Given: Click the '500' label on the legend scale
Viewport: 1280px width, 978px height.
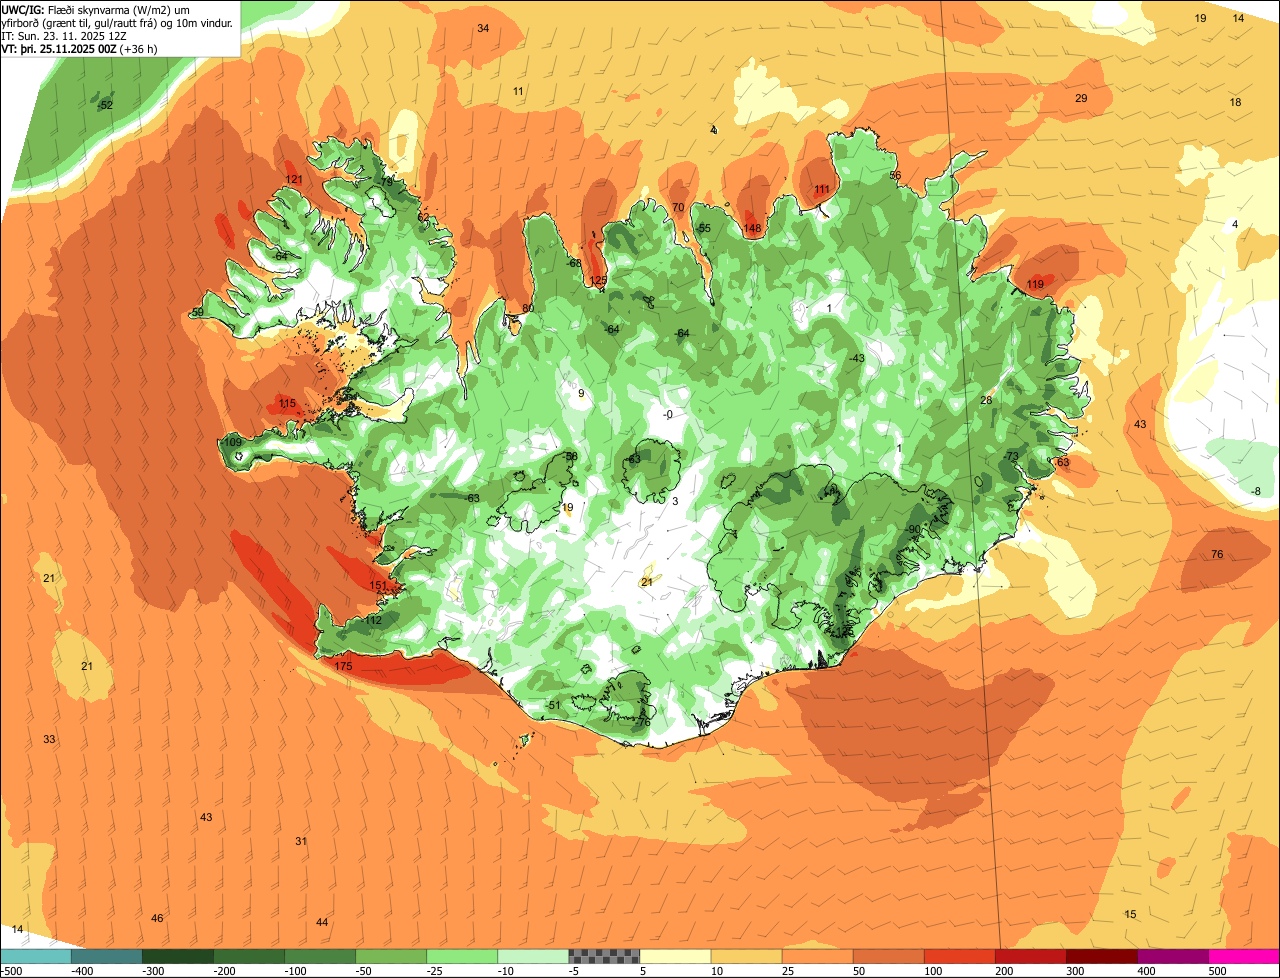Looking at the screenshot, I should [x=1217, y=971].
